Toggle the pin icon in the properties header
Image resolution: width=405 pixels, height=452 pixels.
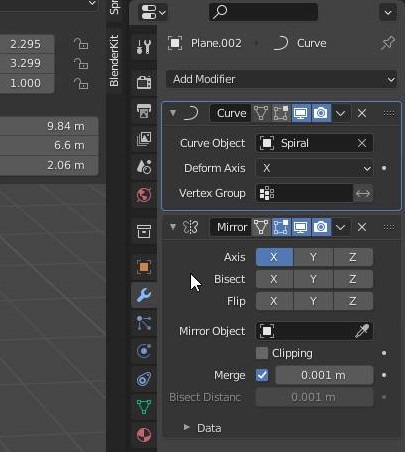tap(388, 43)
